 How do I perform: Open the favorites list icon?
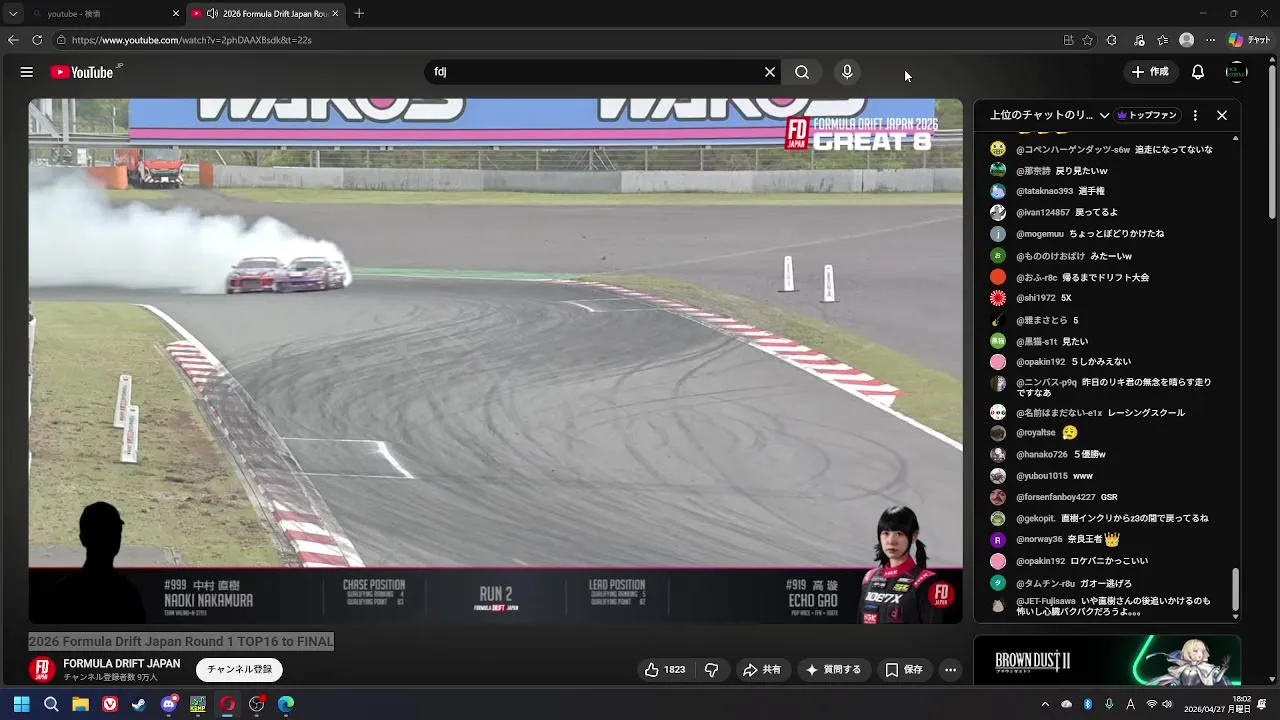click(1163, 40)
